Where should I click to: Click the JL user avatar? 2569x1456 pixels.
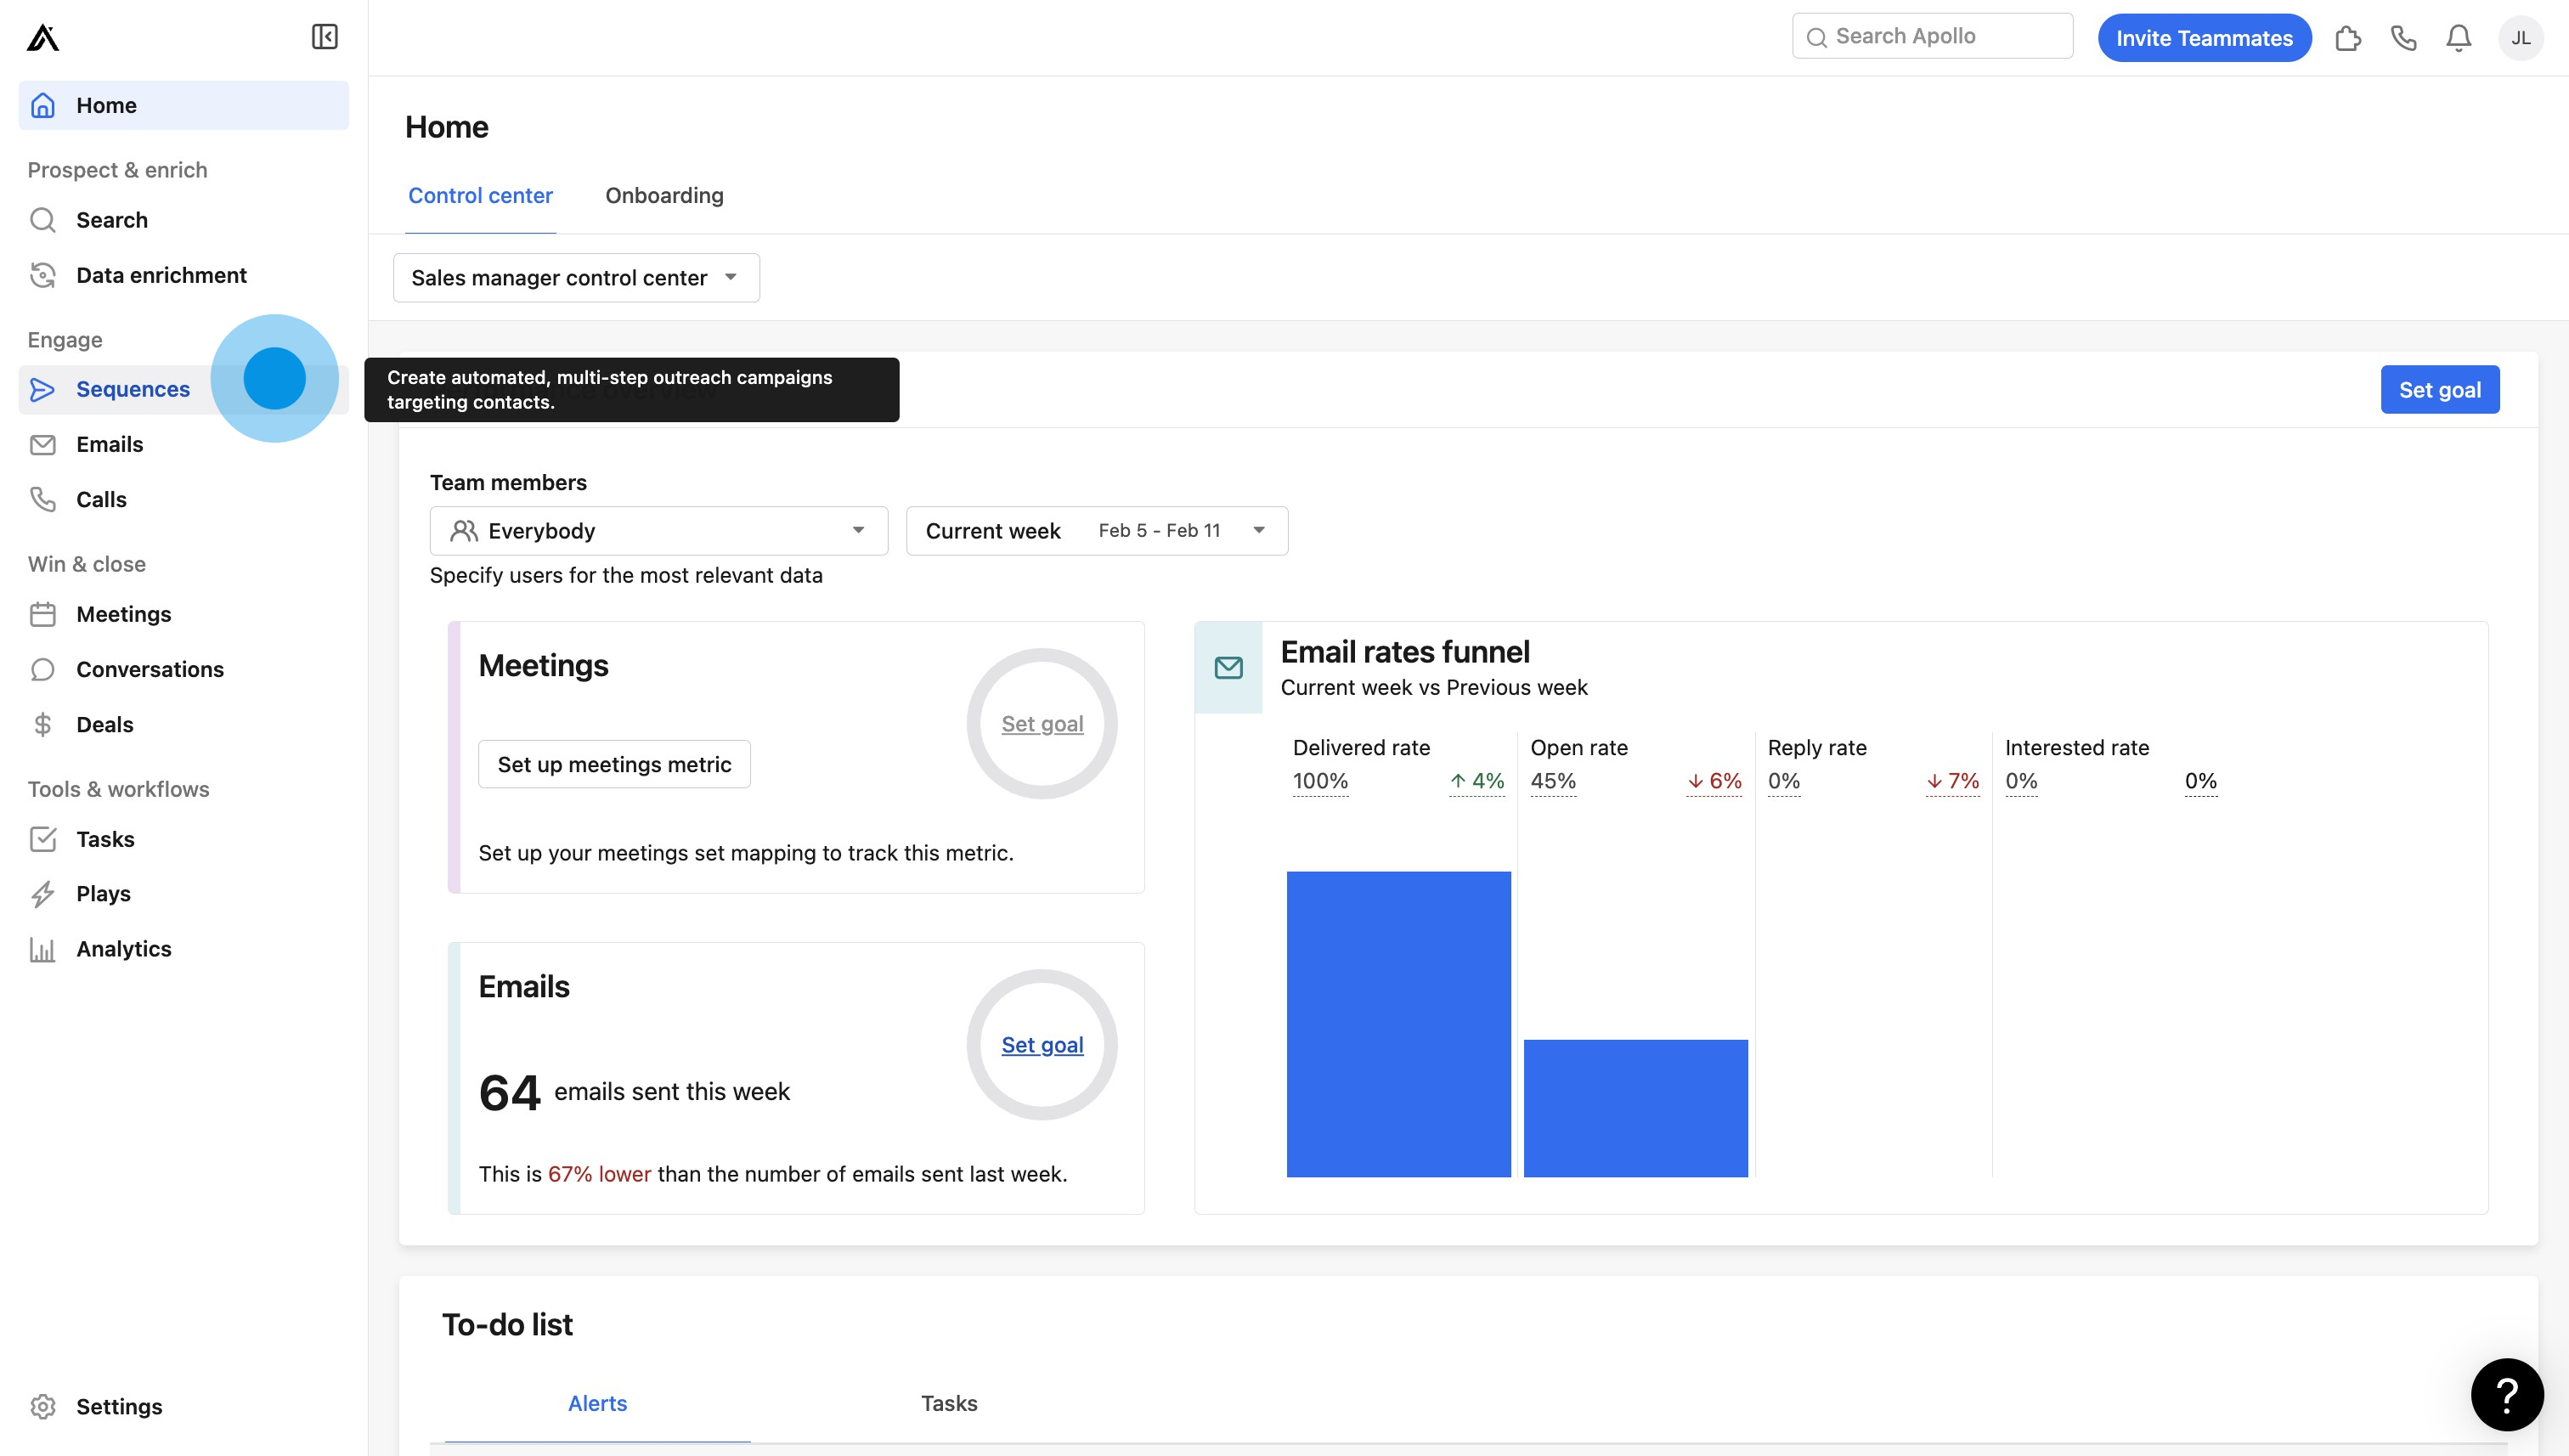pos(2520,38)
